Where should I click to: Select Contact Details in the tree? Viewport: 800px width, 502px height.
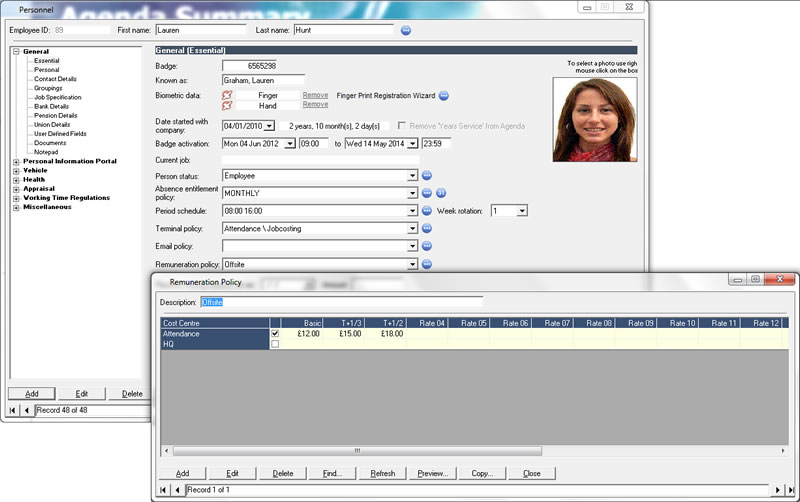[55, 79]
